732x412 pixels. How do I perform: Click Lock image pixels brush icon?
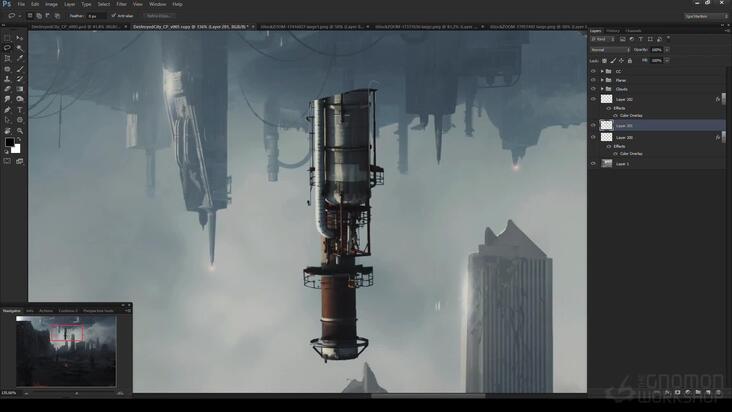(x=613, y=61)
